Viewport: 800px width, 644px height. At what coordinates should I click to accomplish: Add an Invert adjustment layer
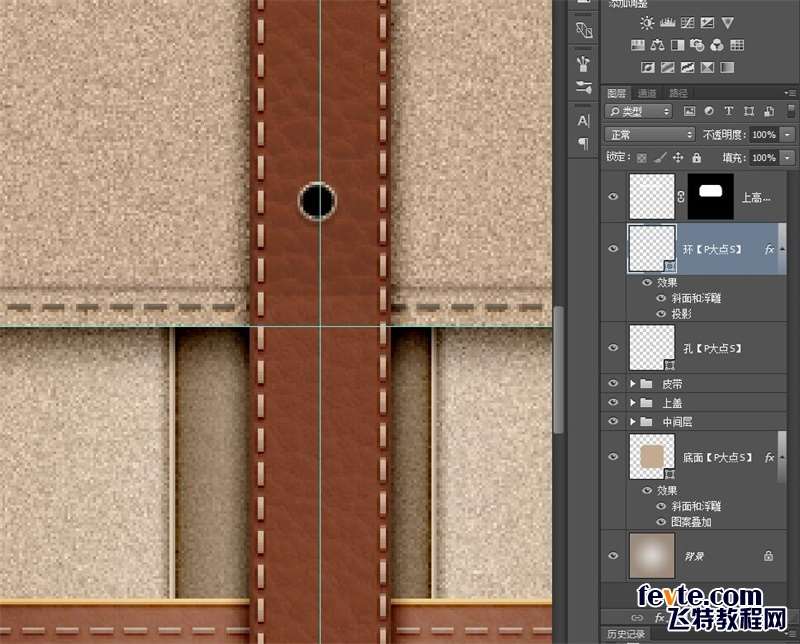point(648,67)
